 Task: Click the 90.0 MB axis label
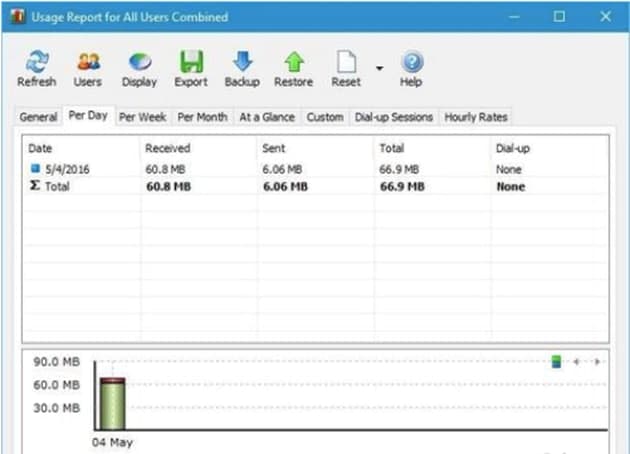tap(57, 362)
